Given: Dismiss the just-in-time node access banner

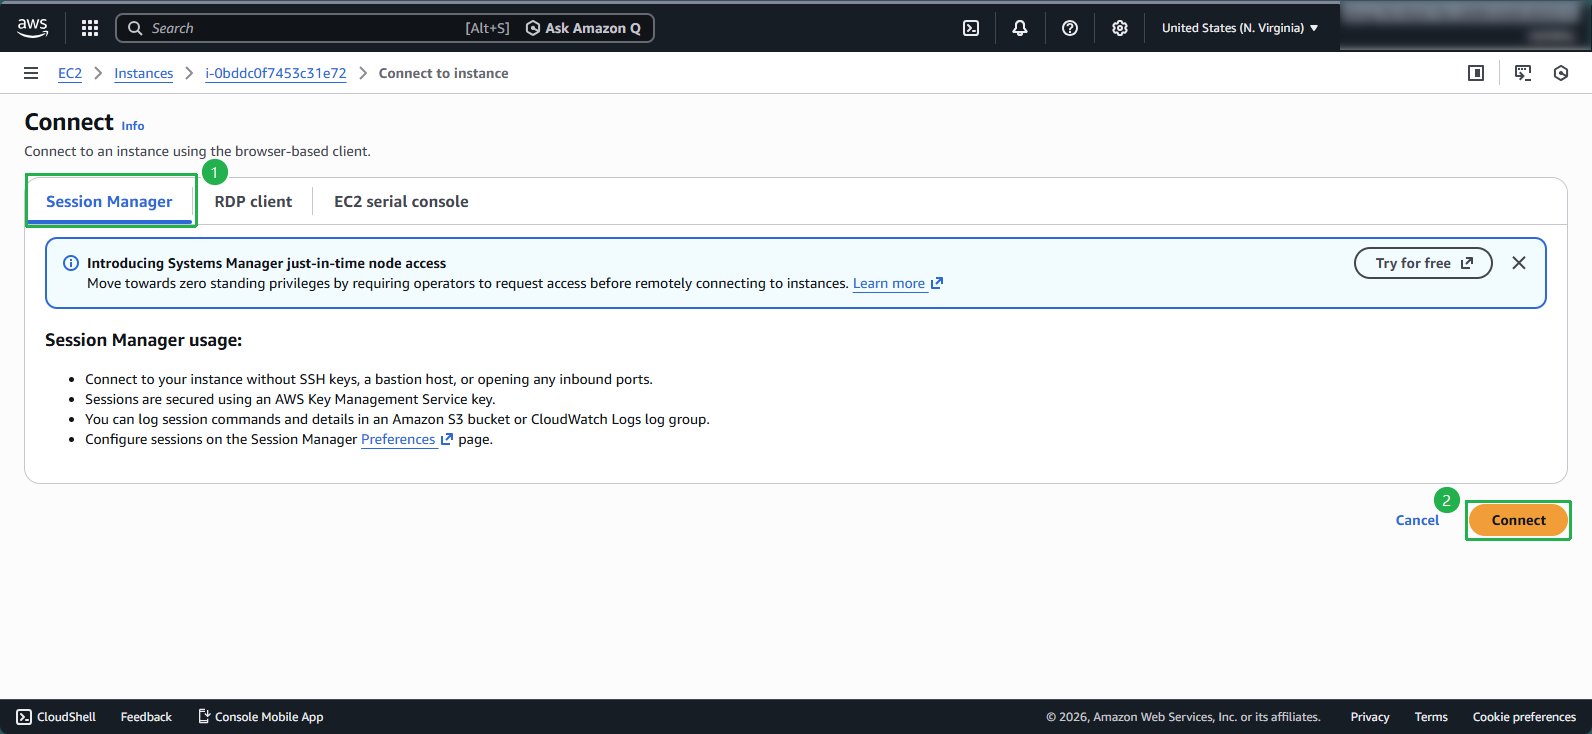Looking at the screenshot, I should pos(1519,263).
